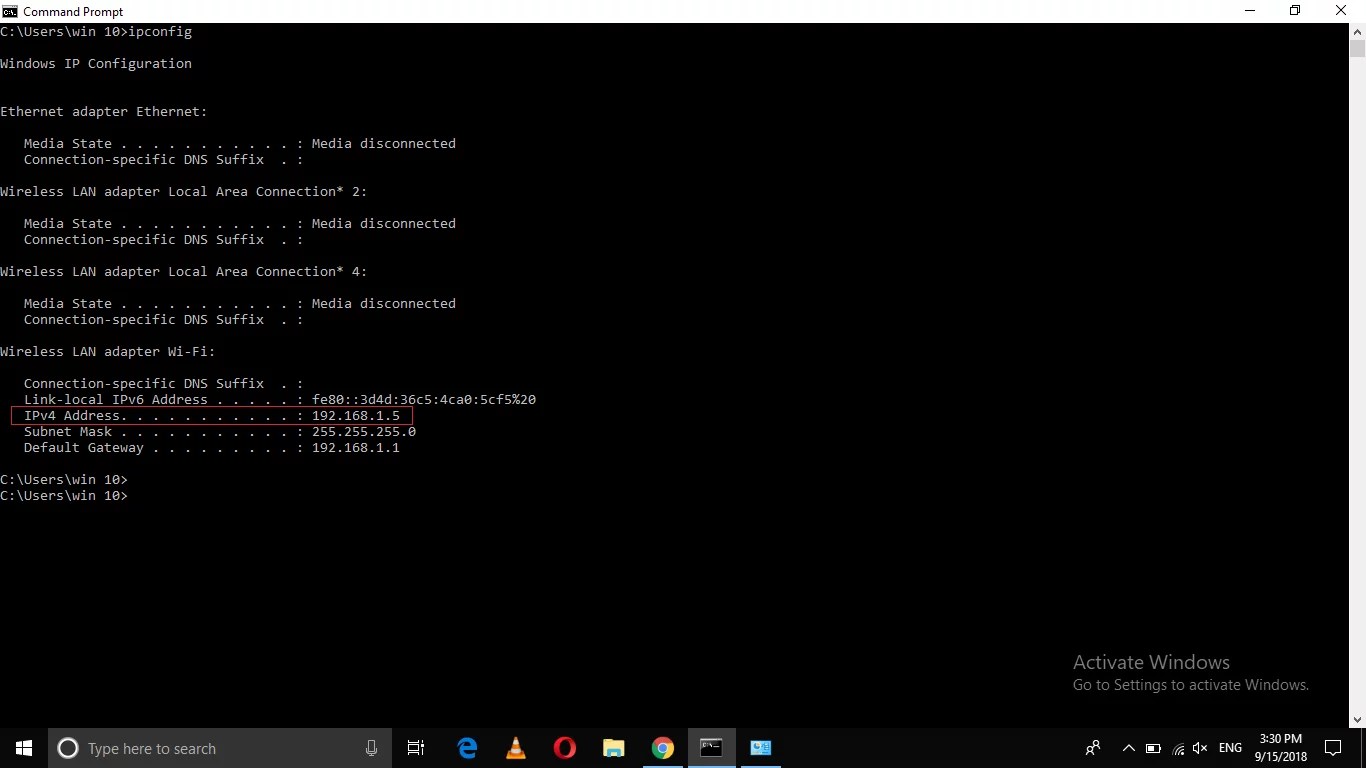Click the People icon in the system tray
1366x768 pixels.
click(x=1093, y=748)
